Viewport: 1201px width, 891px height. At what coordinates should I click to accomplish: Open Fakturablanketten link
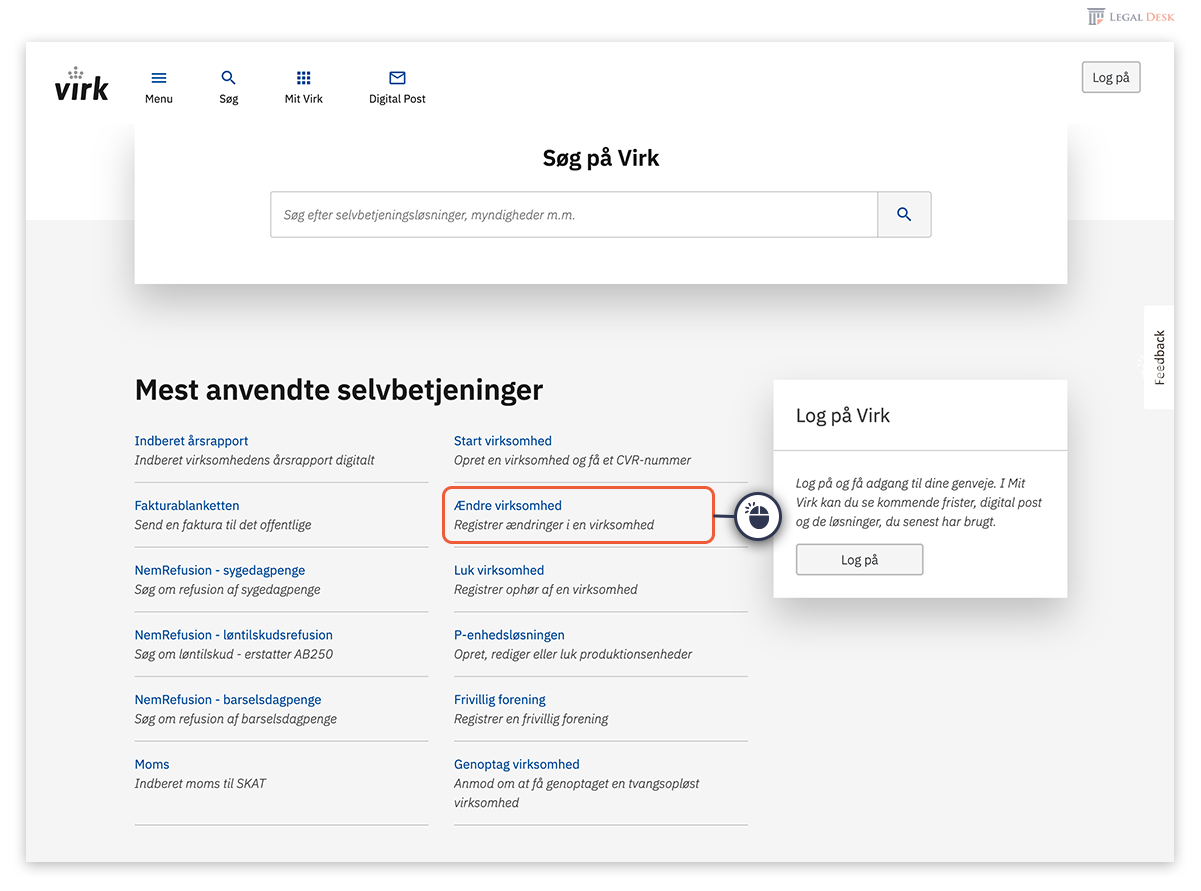click(187, 506)
